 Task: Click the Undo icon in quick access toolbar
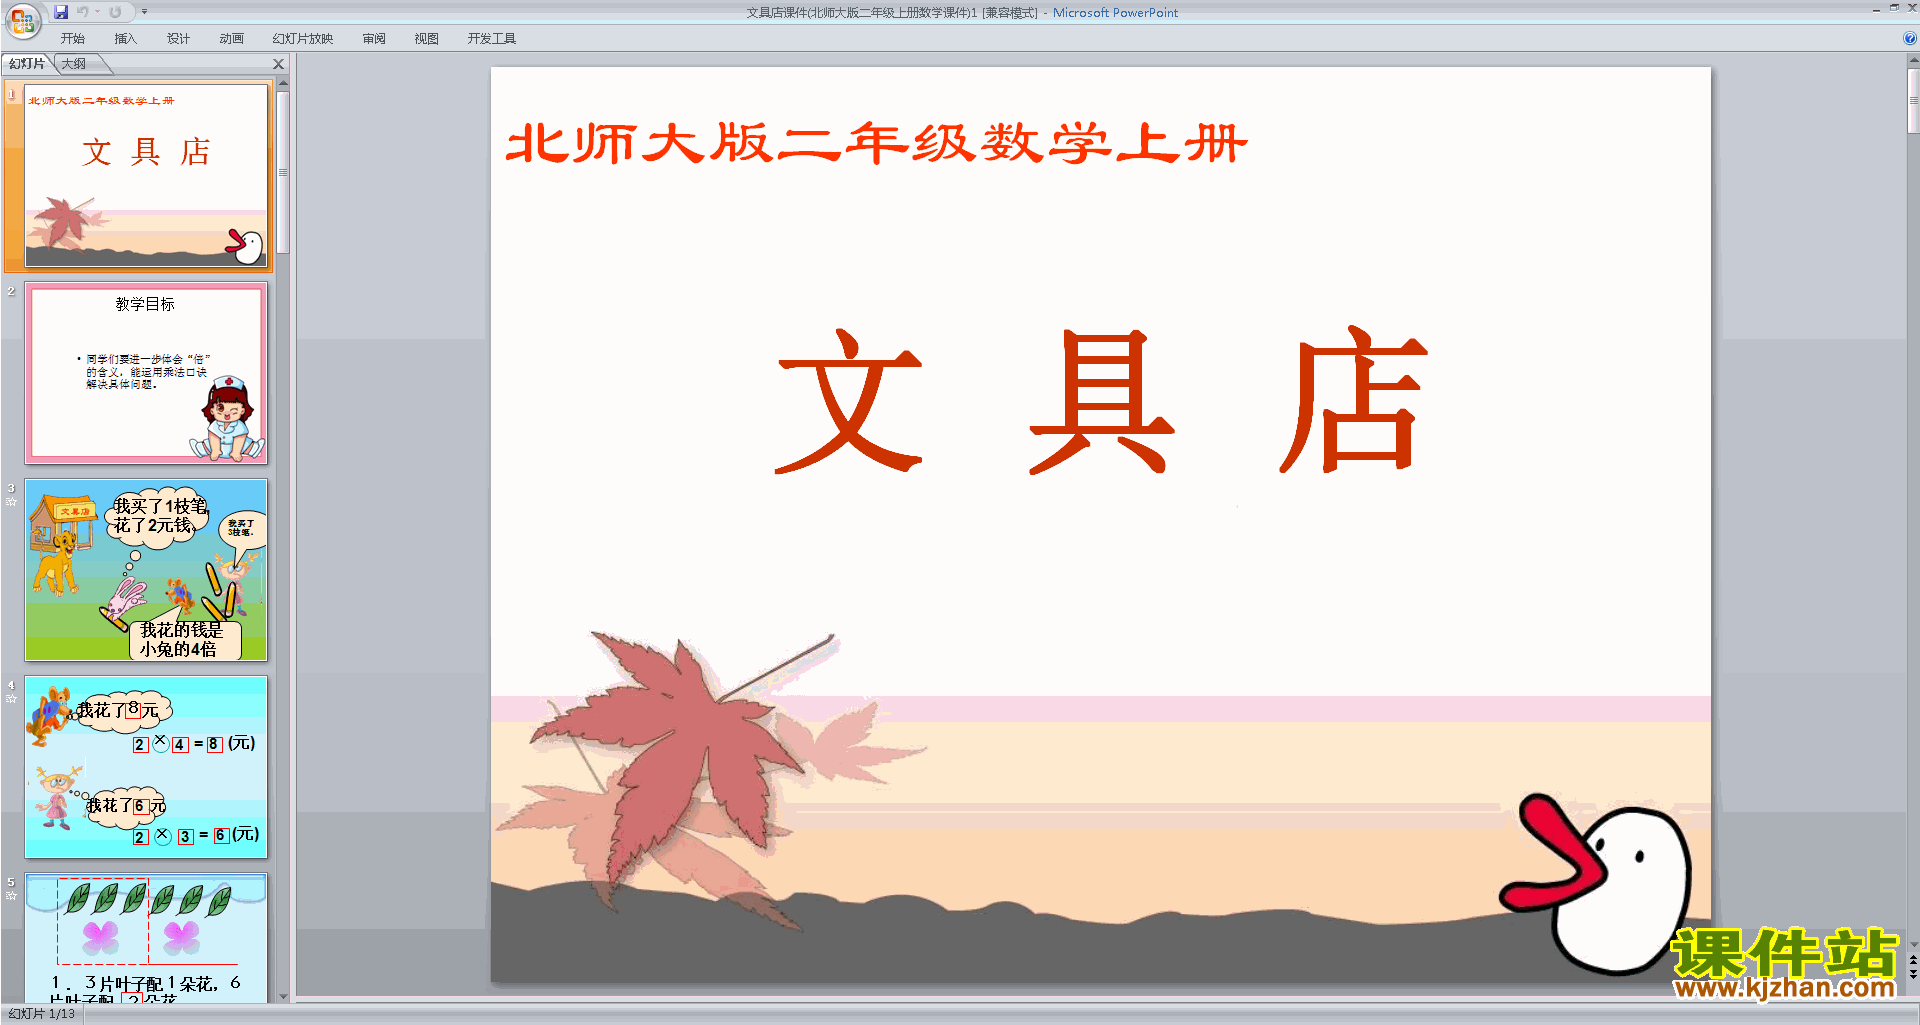(83, 12)
